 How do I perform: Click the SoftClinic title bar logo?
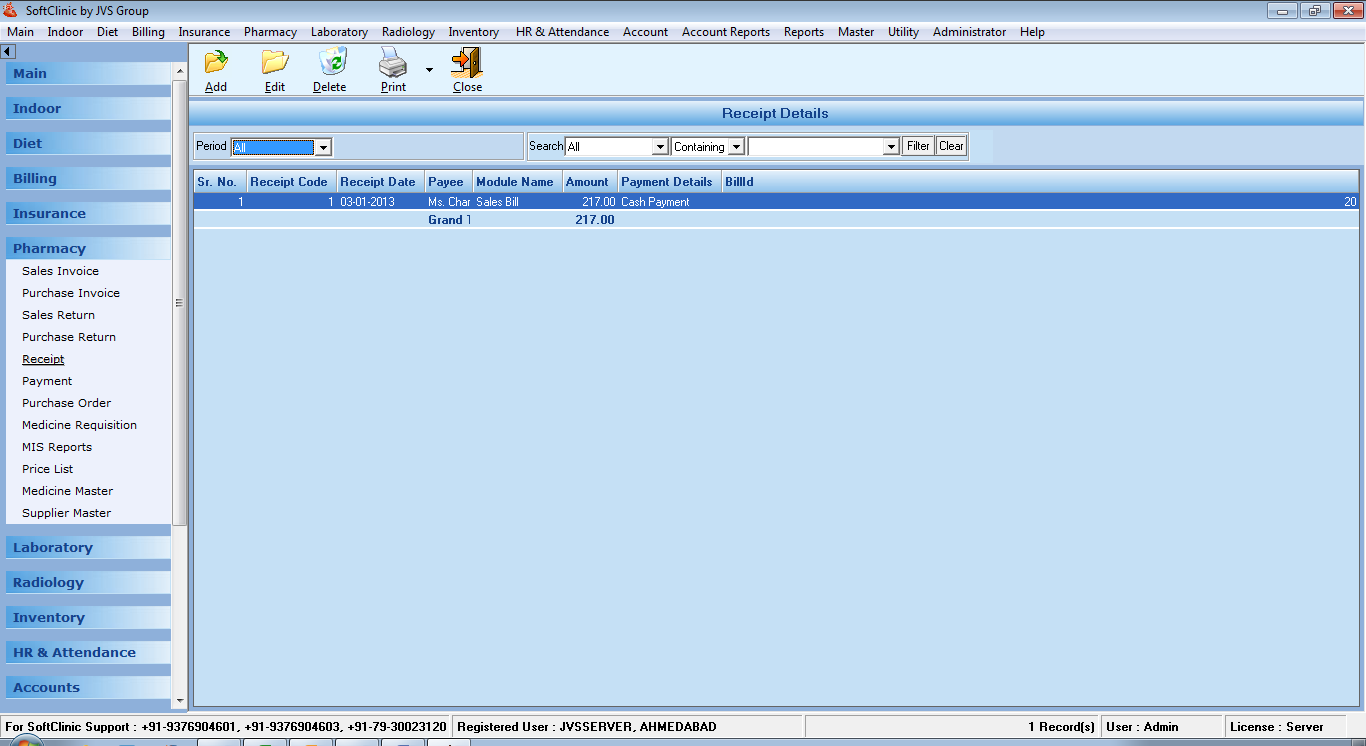(11, 11)
